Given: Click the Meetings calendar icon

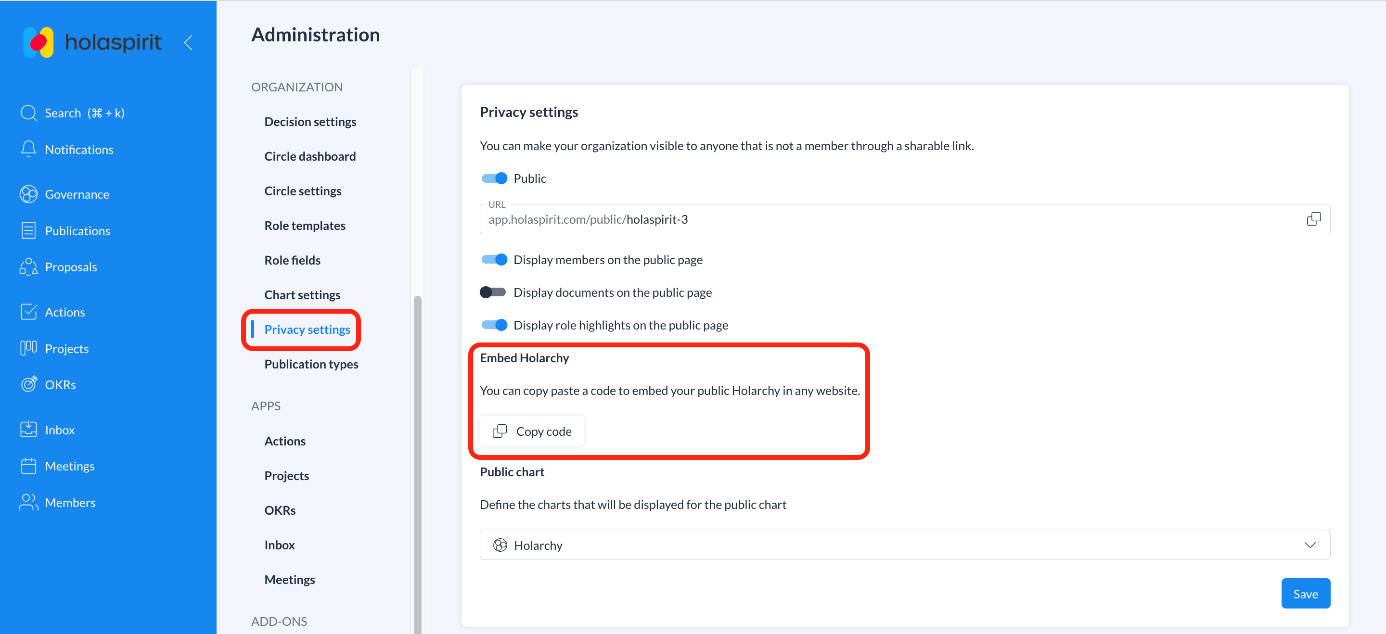Looking at the screenshot, I should pos(29,466).
